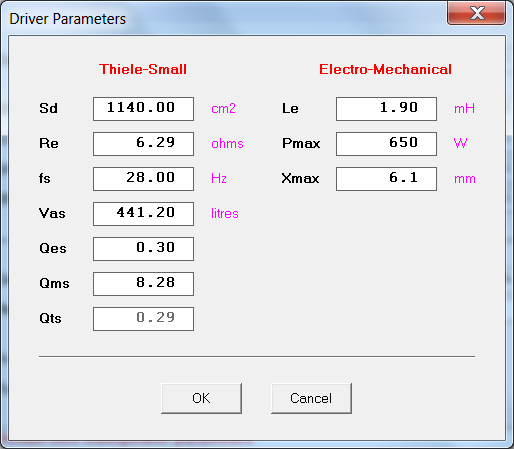Click the fs label
This screenshot has height=449, width=514.
coord(45,178)
